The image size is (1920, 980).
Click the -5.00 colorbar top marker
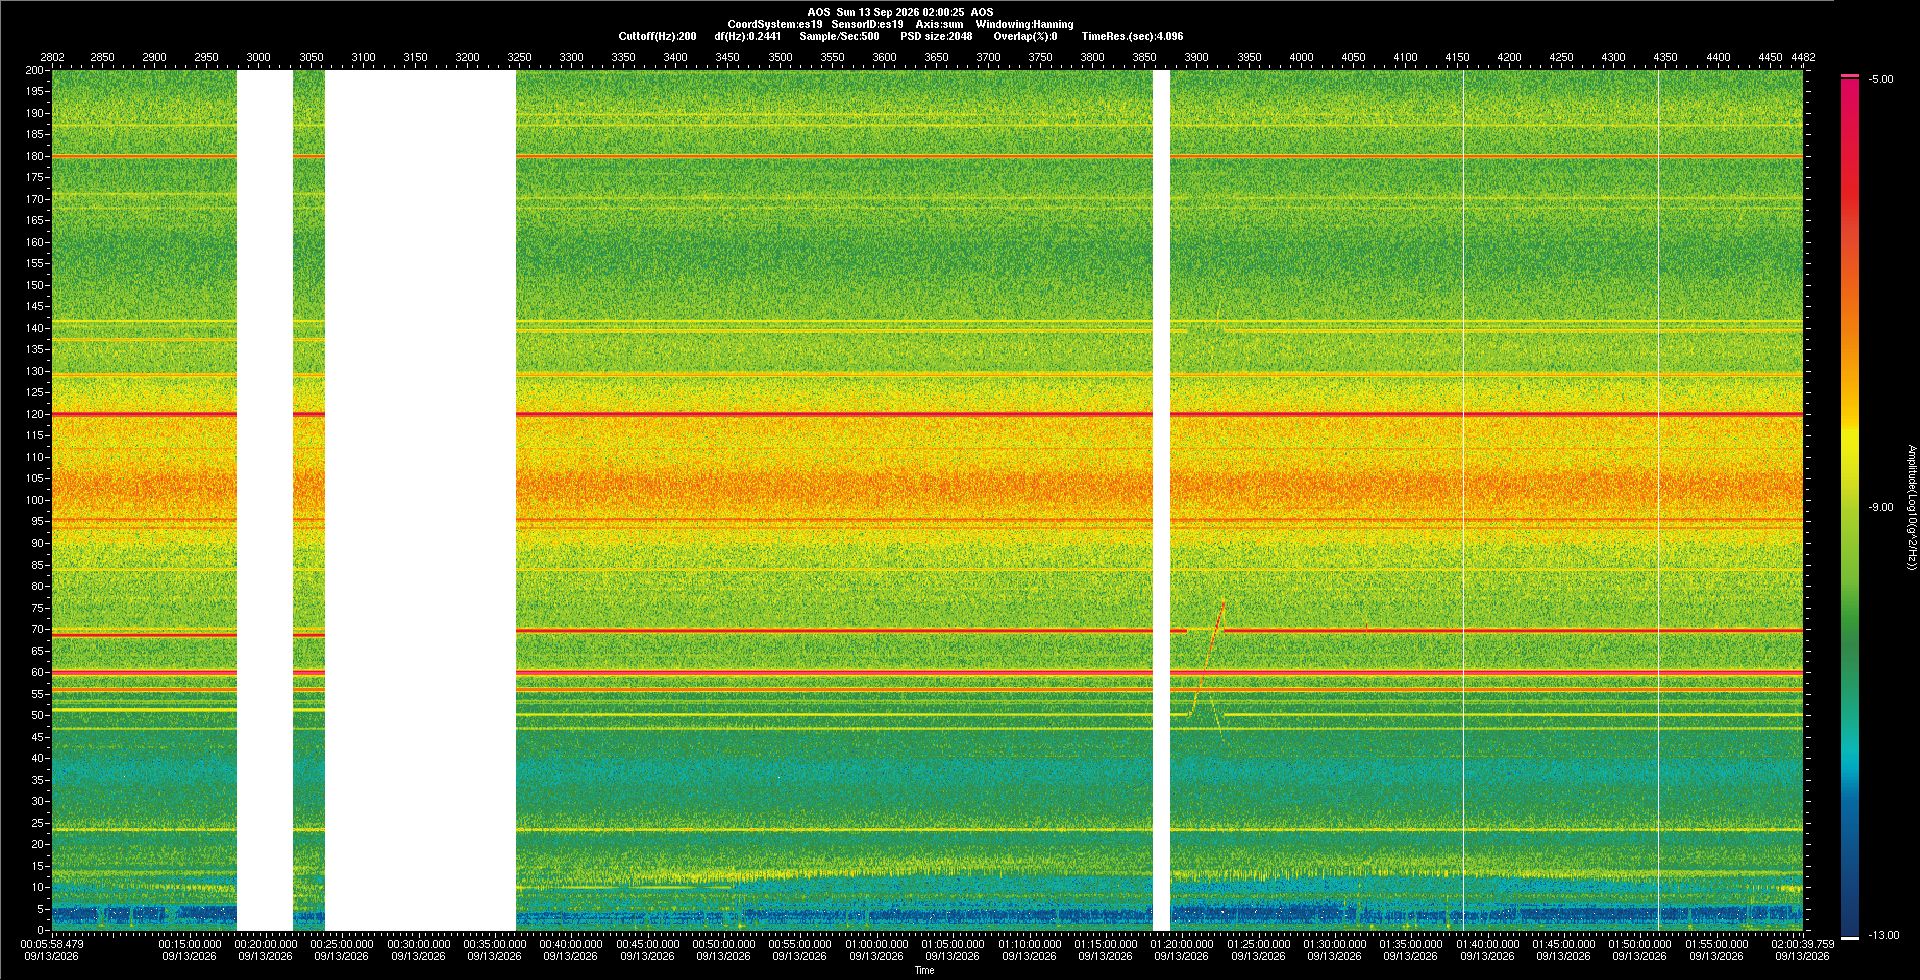click(x=1880, y=79)
